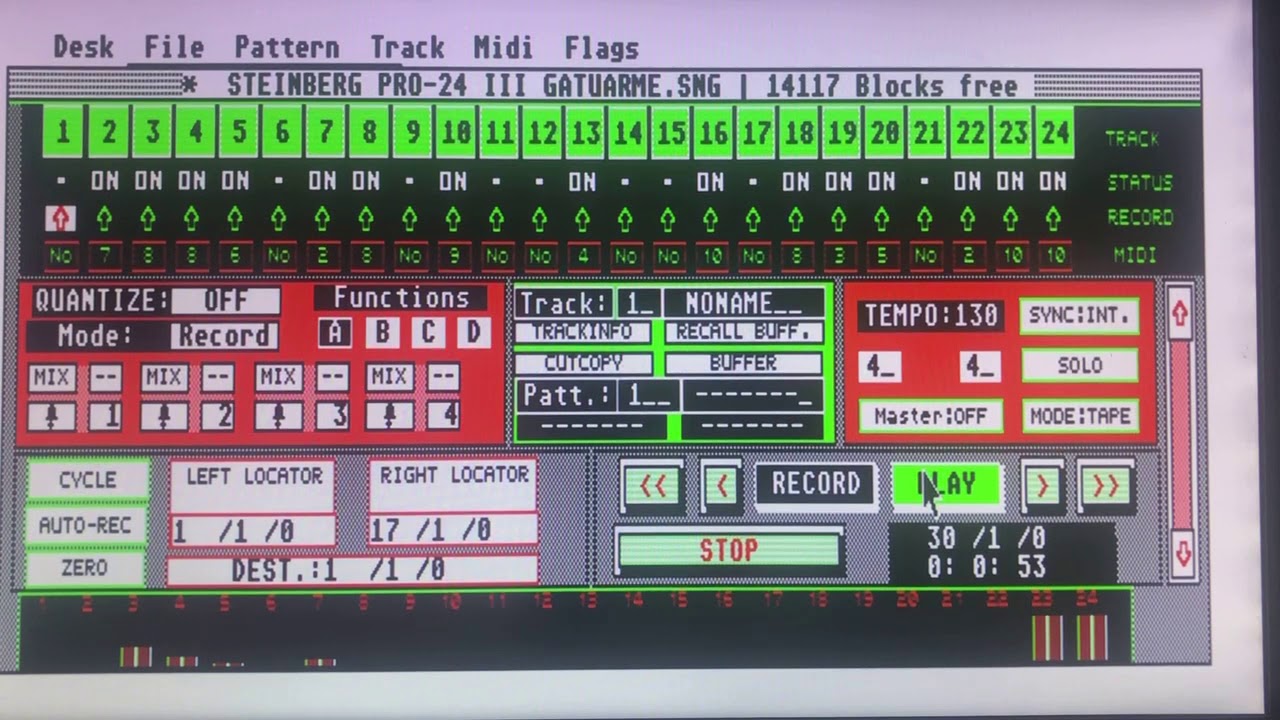The height and width of the screenshot is (720, 1280).
Task: Open the File menu
Action: (x=173, y=47)
